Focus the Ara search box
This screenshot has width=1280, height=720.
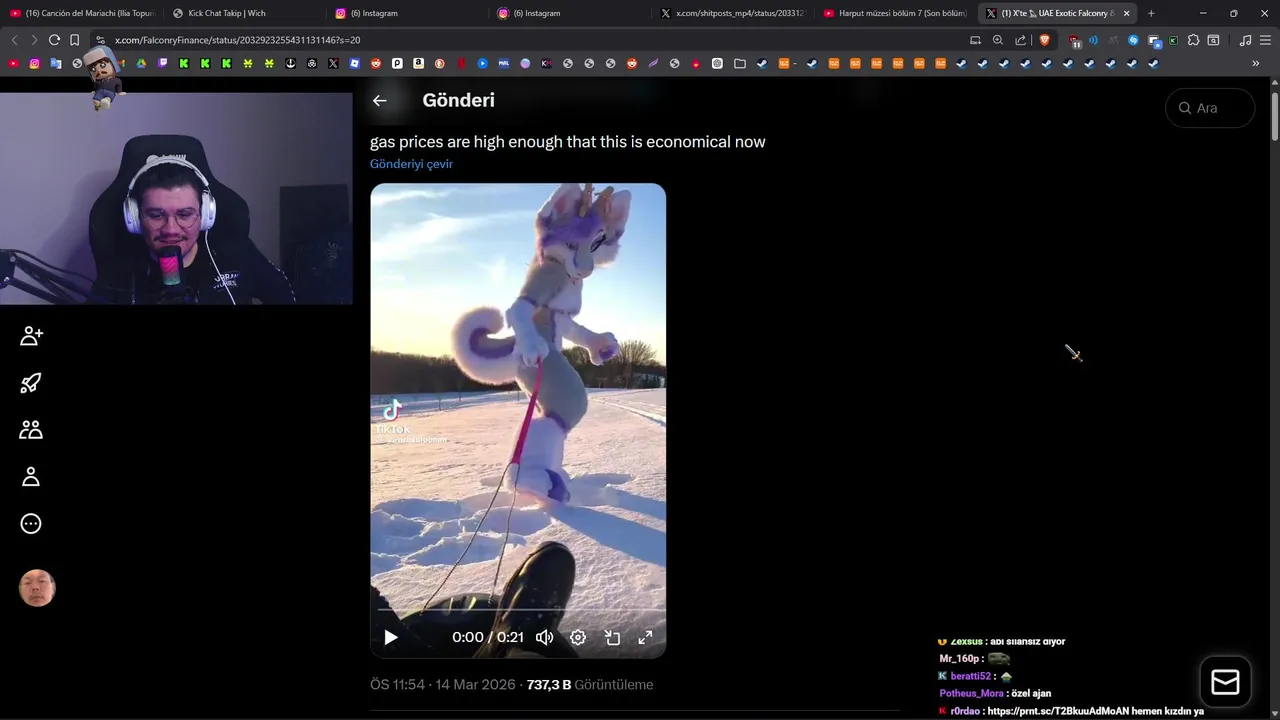pyautogui.click(x=1210, y=108)
